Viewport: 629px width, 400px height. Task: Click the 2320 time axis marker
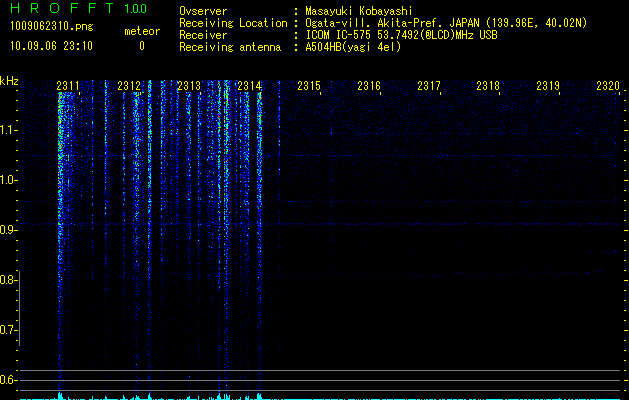click(x=608, y=86)
